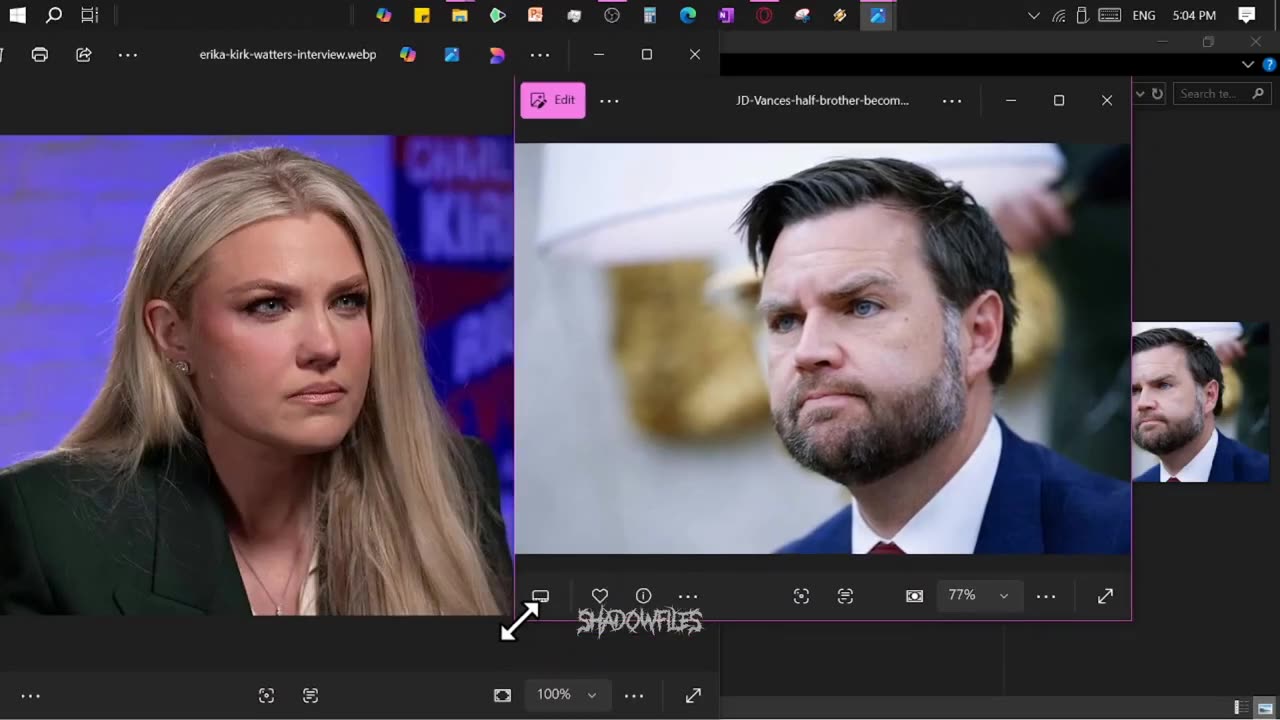
Task: Start visual search in the erika-kirk window
Action: (266, 696)
